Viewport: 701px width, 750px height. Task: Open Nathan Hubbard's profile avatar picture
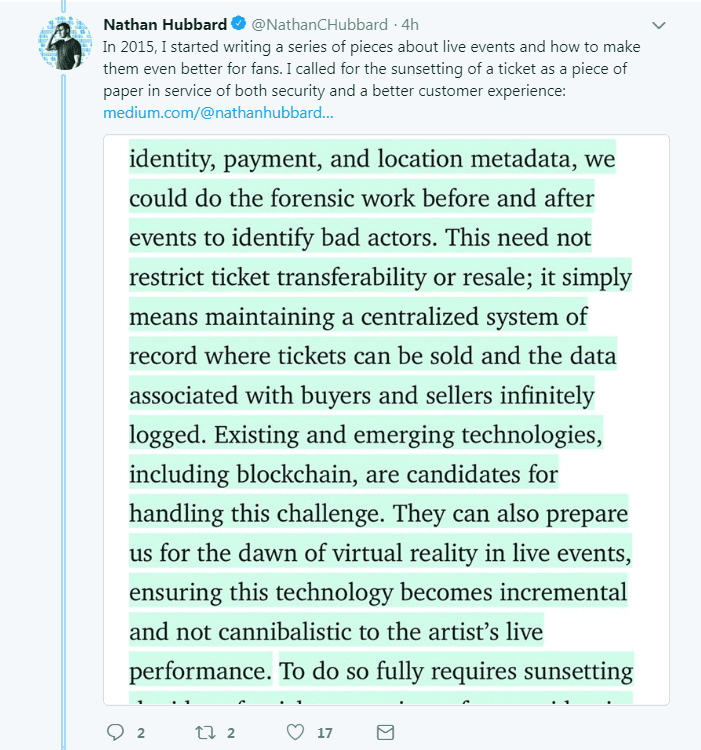pos(65,43)
